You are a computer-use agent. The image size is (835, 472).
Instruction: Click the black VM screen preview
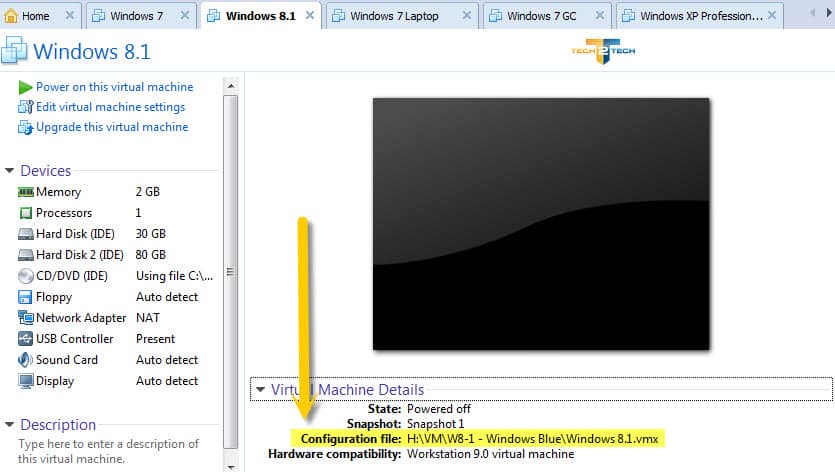tap(541, 224)
